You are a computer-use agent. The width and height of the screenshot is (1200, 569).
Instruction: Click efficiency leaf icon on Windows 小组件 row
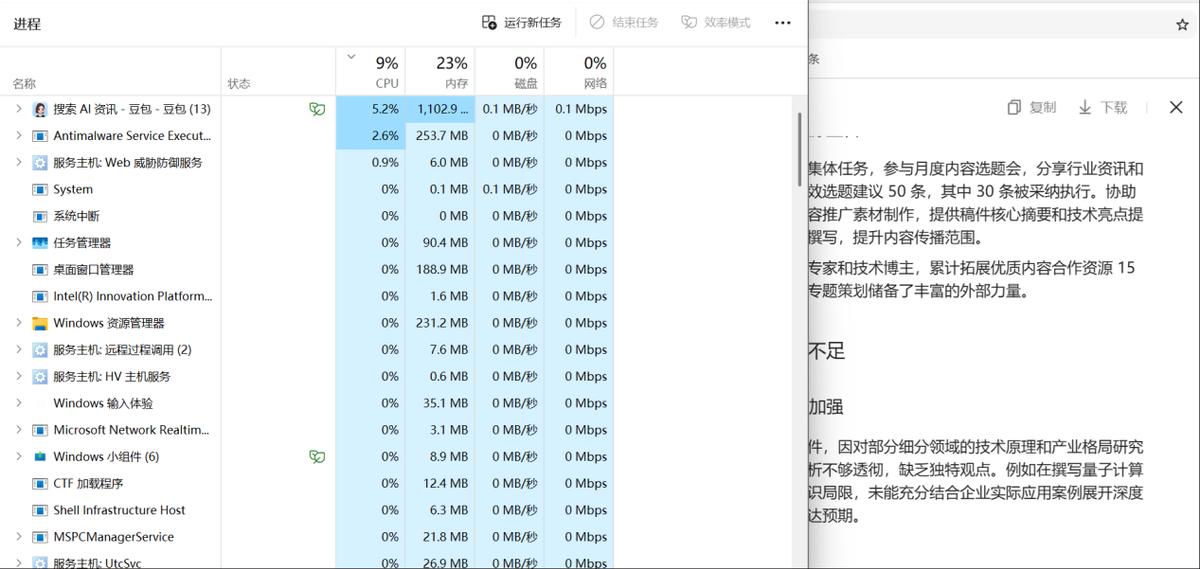[x=317, y=456]
